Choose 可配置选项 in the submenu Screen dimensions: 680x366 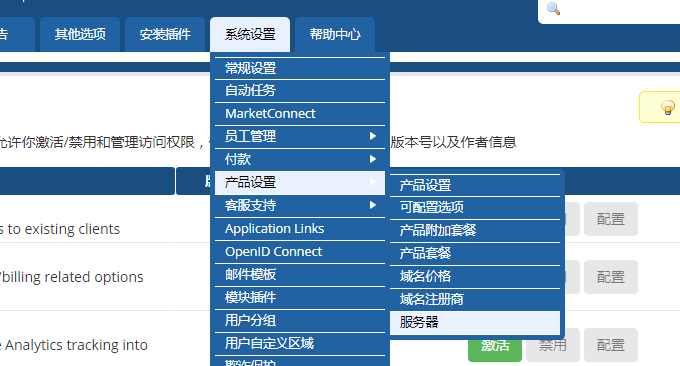[475, 207]
